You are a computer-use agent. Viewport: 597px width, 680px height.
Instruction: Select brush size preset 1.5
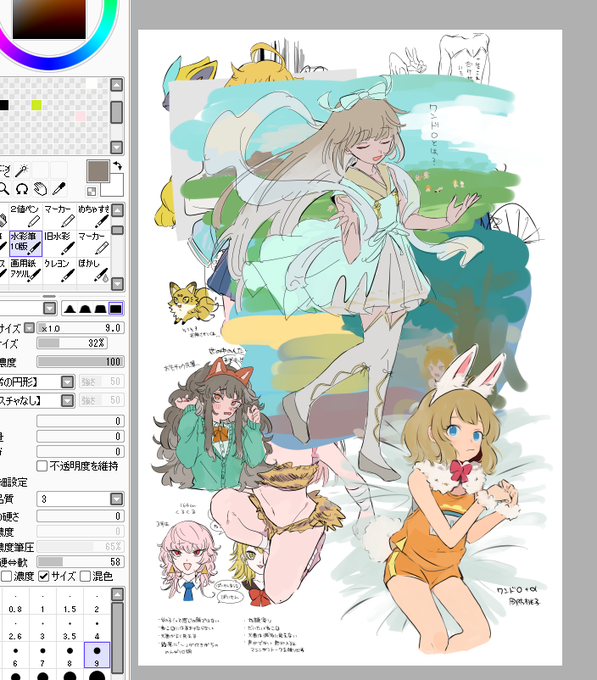(69, 602)
